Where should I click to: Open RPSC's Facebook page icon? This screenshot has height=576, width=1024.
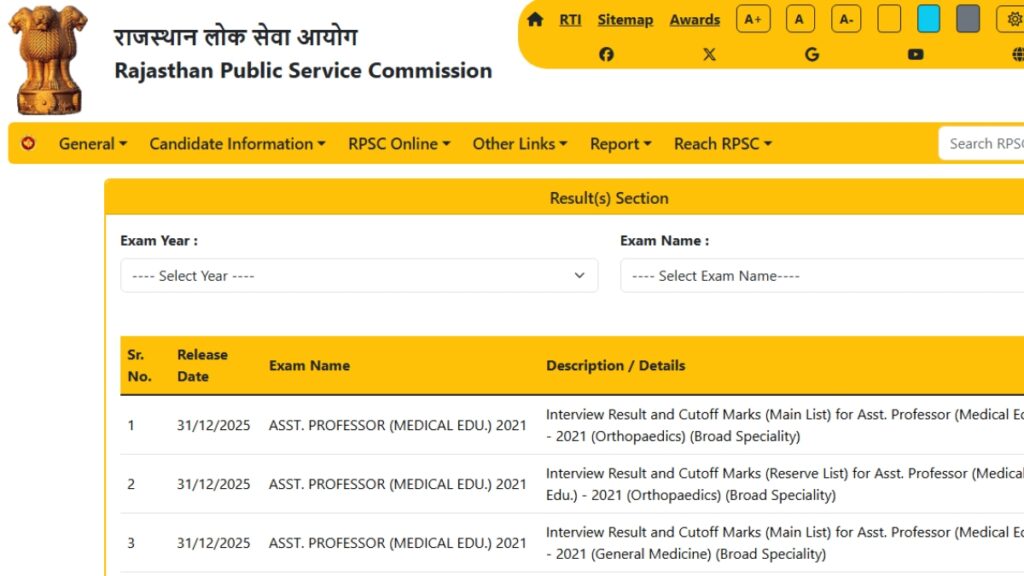click(606, 54)
